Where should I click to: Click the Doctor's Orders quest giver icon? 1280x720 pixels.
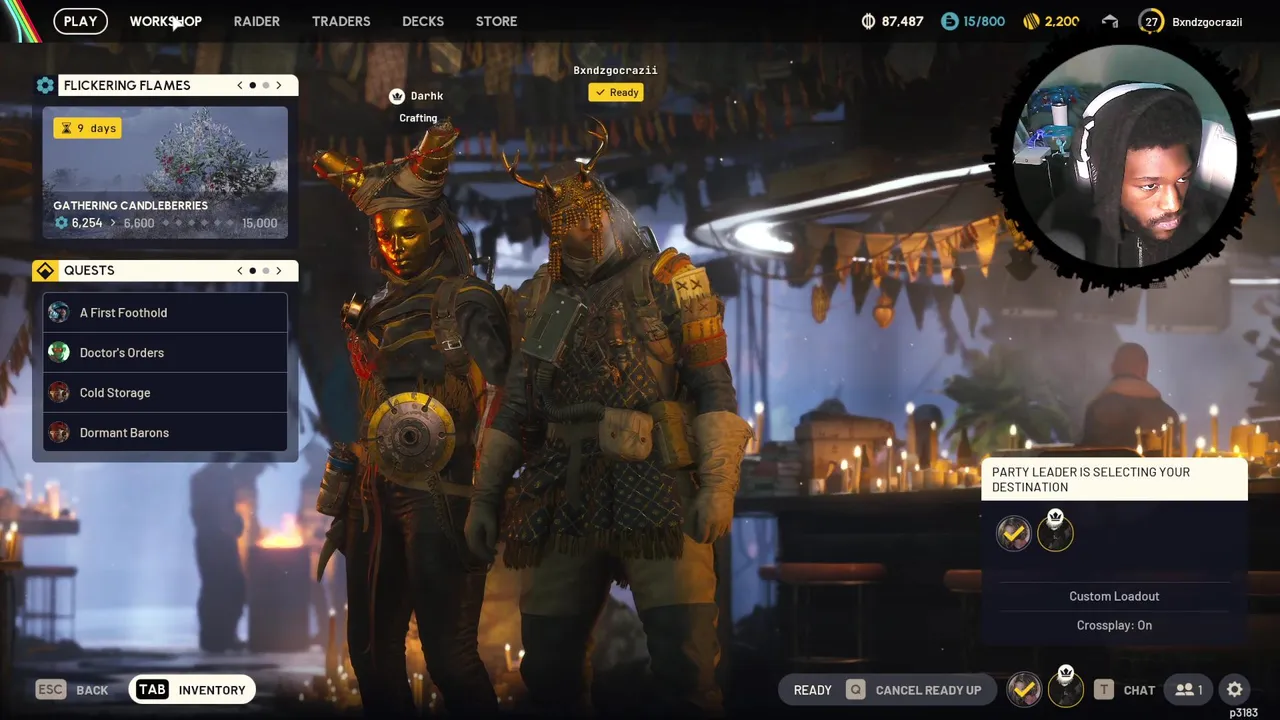[59, 352]
